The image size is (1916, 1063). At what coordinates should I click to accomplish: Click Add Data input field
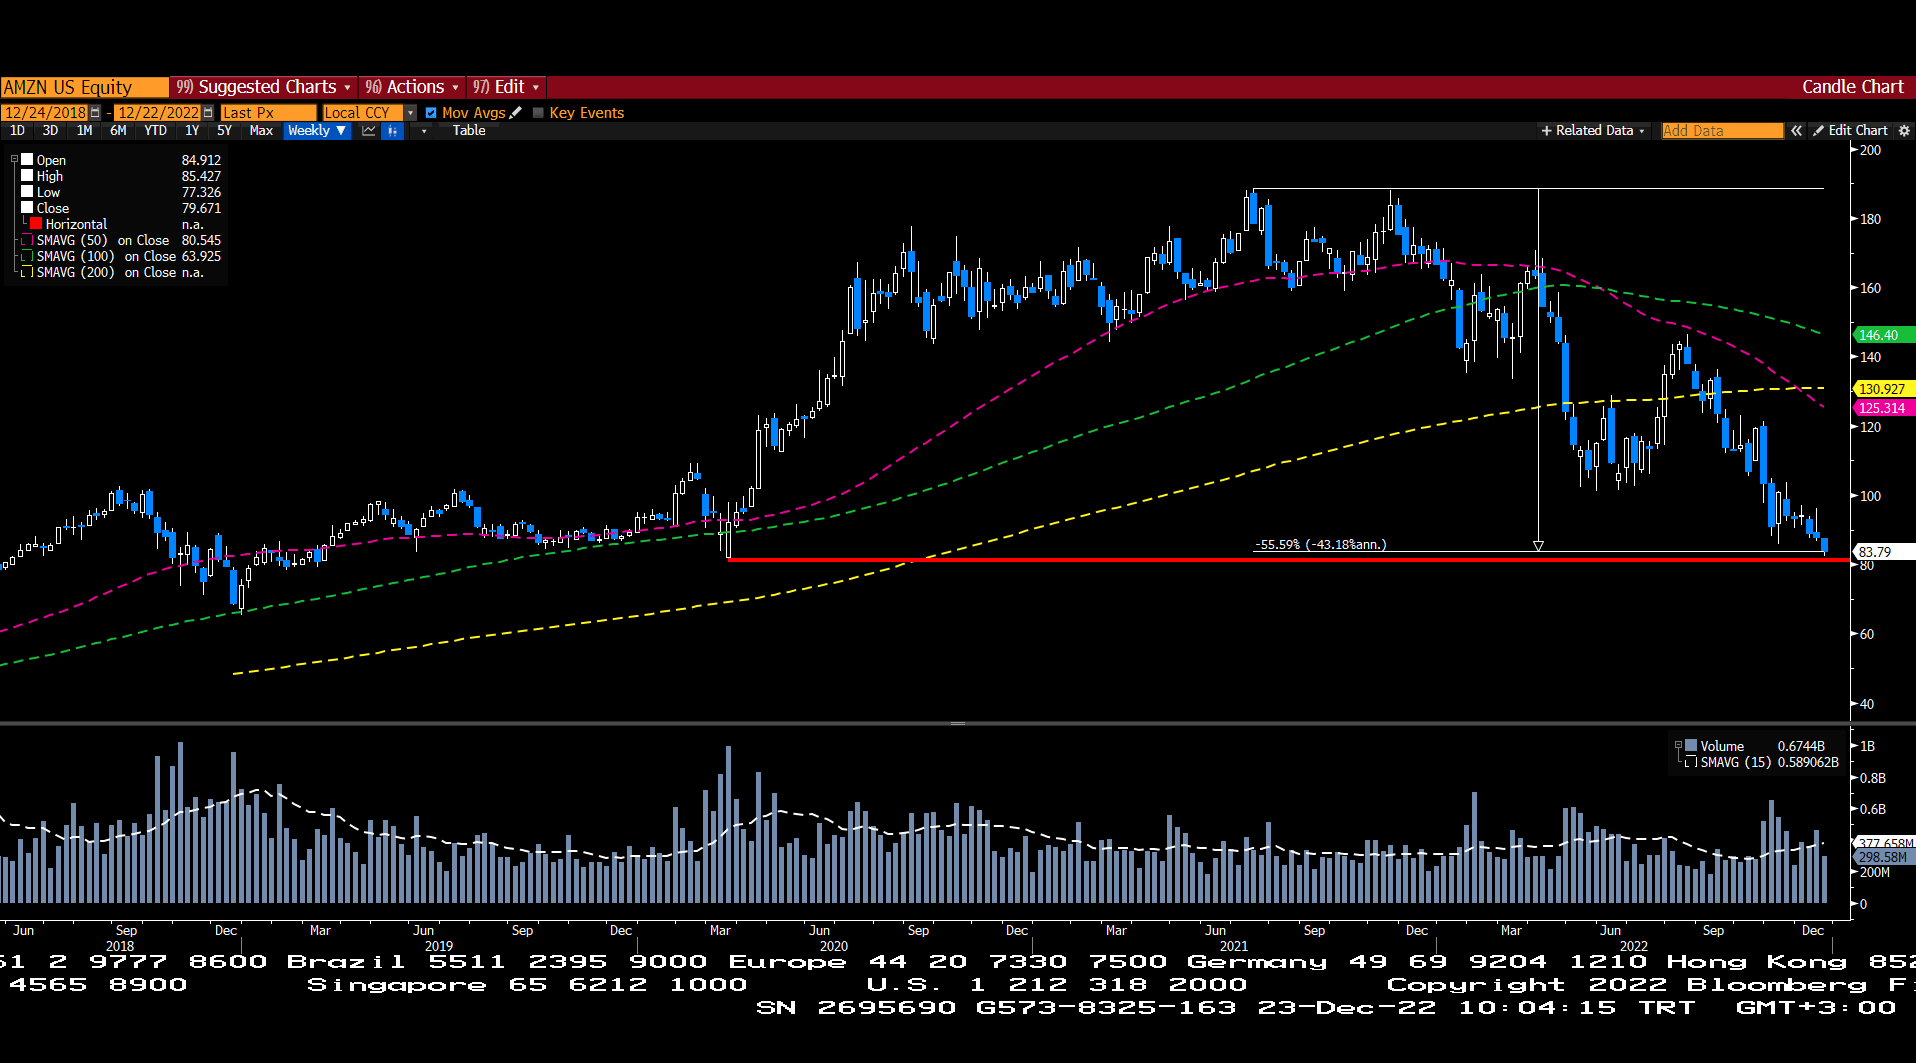[x=1722, y=131]
